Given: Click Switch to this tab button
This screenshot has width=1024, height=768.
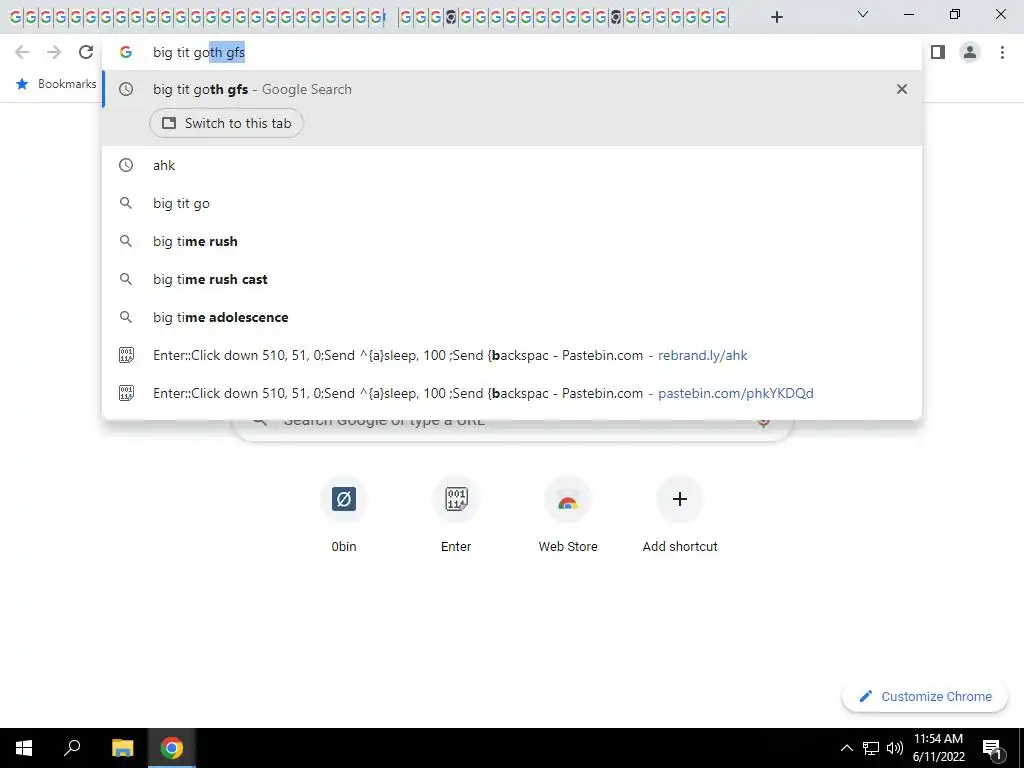Looking at the screenshot, I should click(x=226, y=123).
